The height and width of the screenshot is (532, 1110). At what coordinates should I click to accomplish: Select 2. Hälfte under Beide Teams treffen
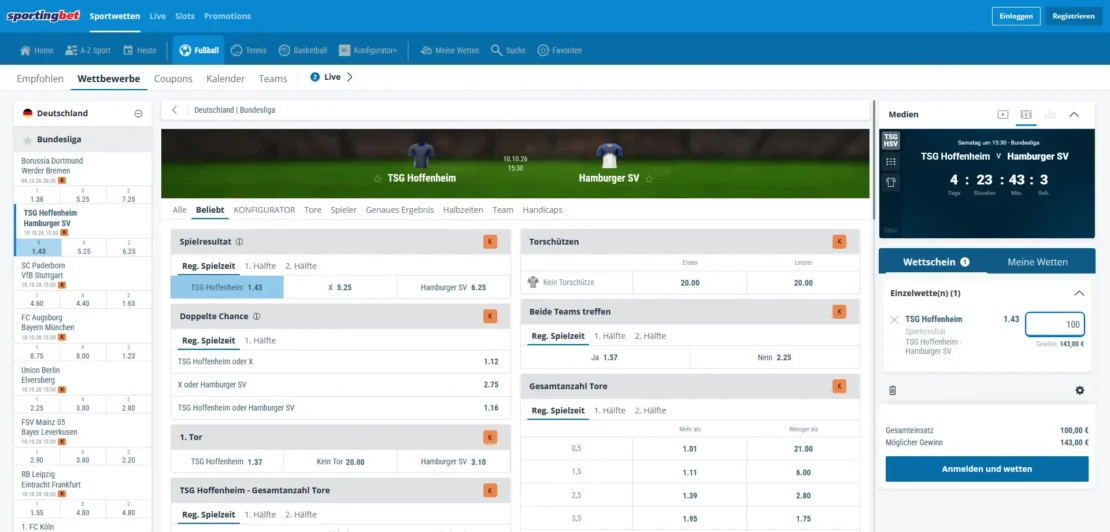pyautogui.click(x=650, y=336)
